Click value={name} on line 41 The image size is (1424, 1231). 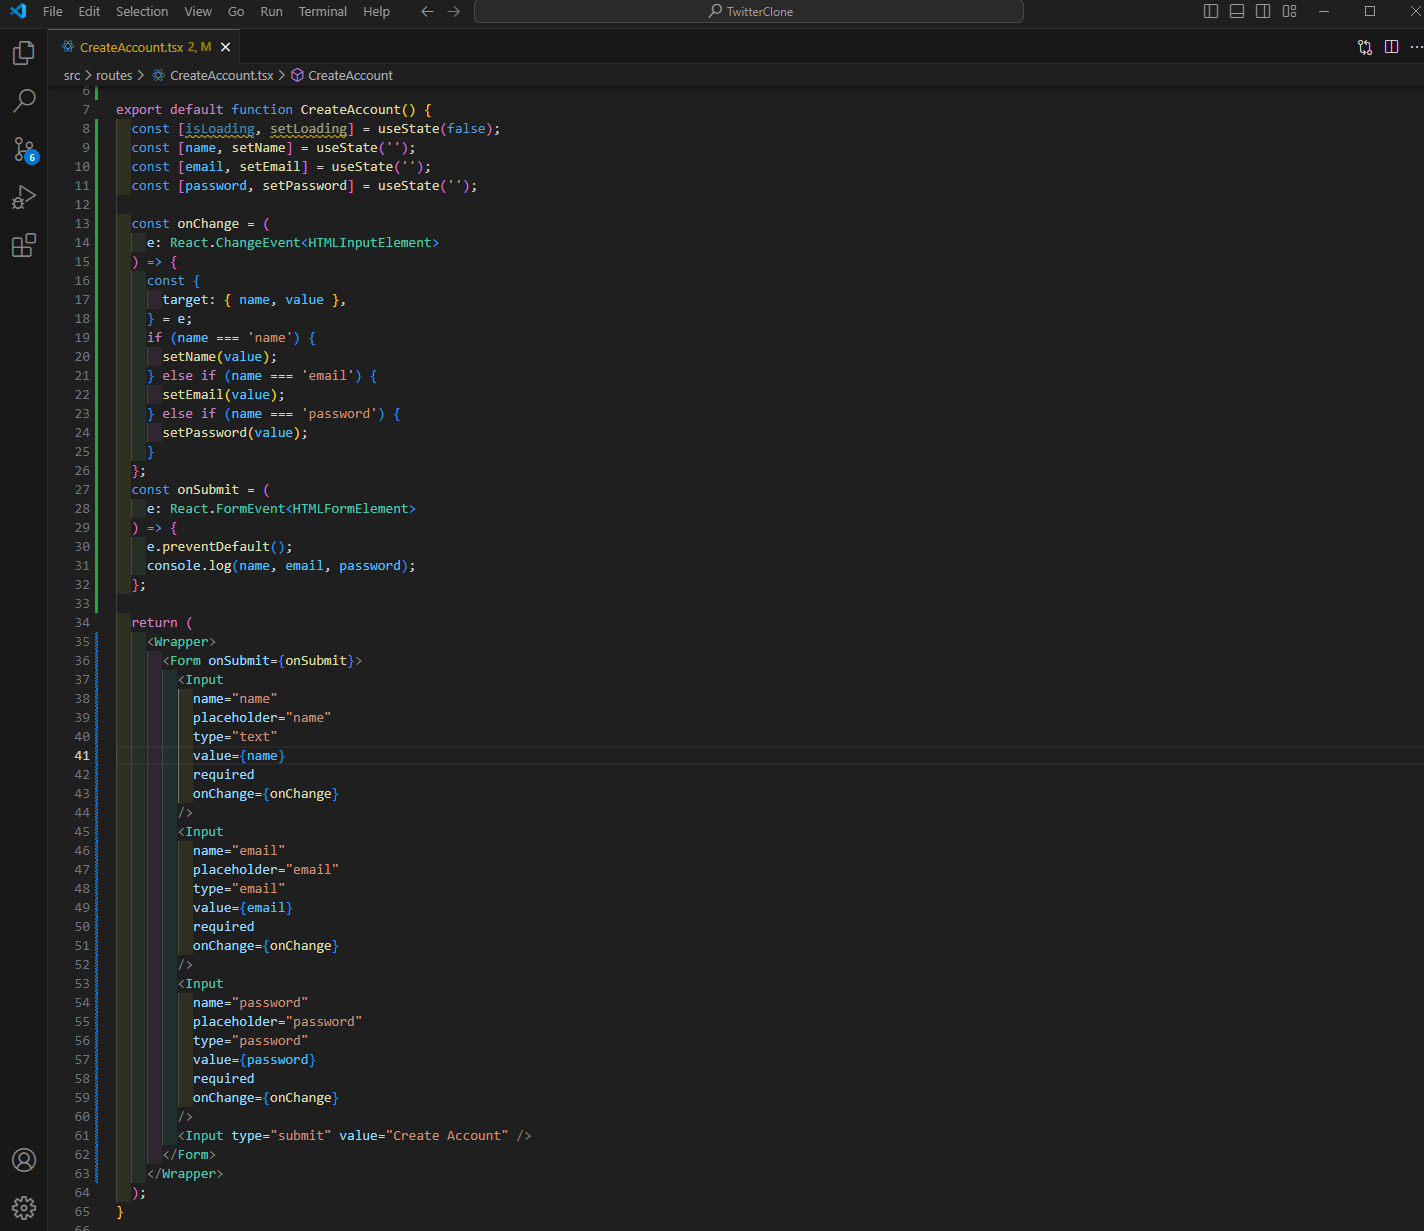(x=239, y=756)
